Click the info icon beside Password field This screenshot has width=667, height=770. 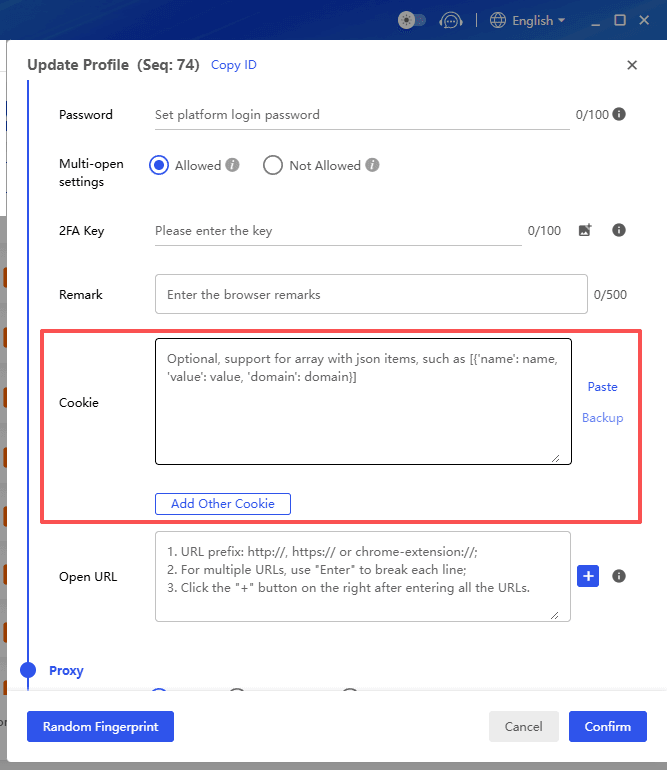pos(619,114)
